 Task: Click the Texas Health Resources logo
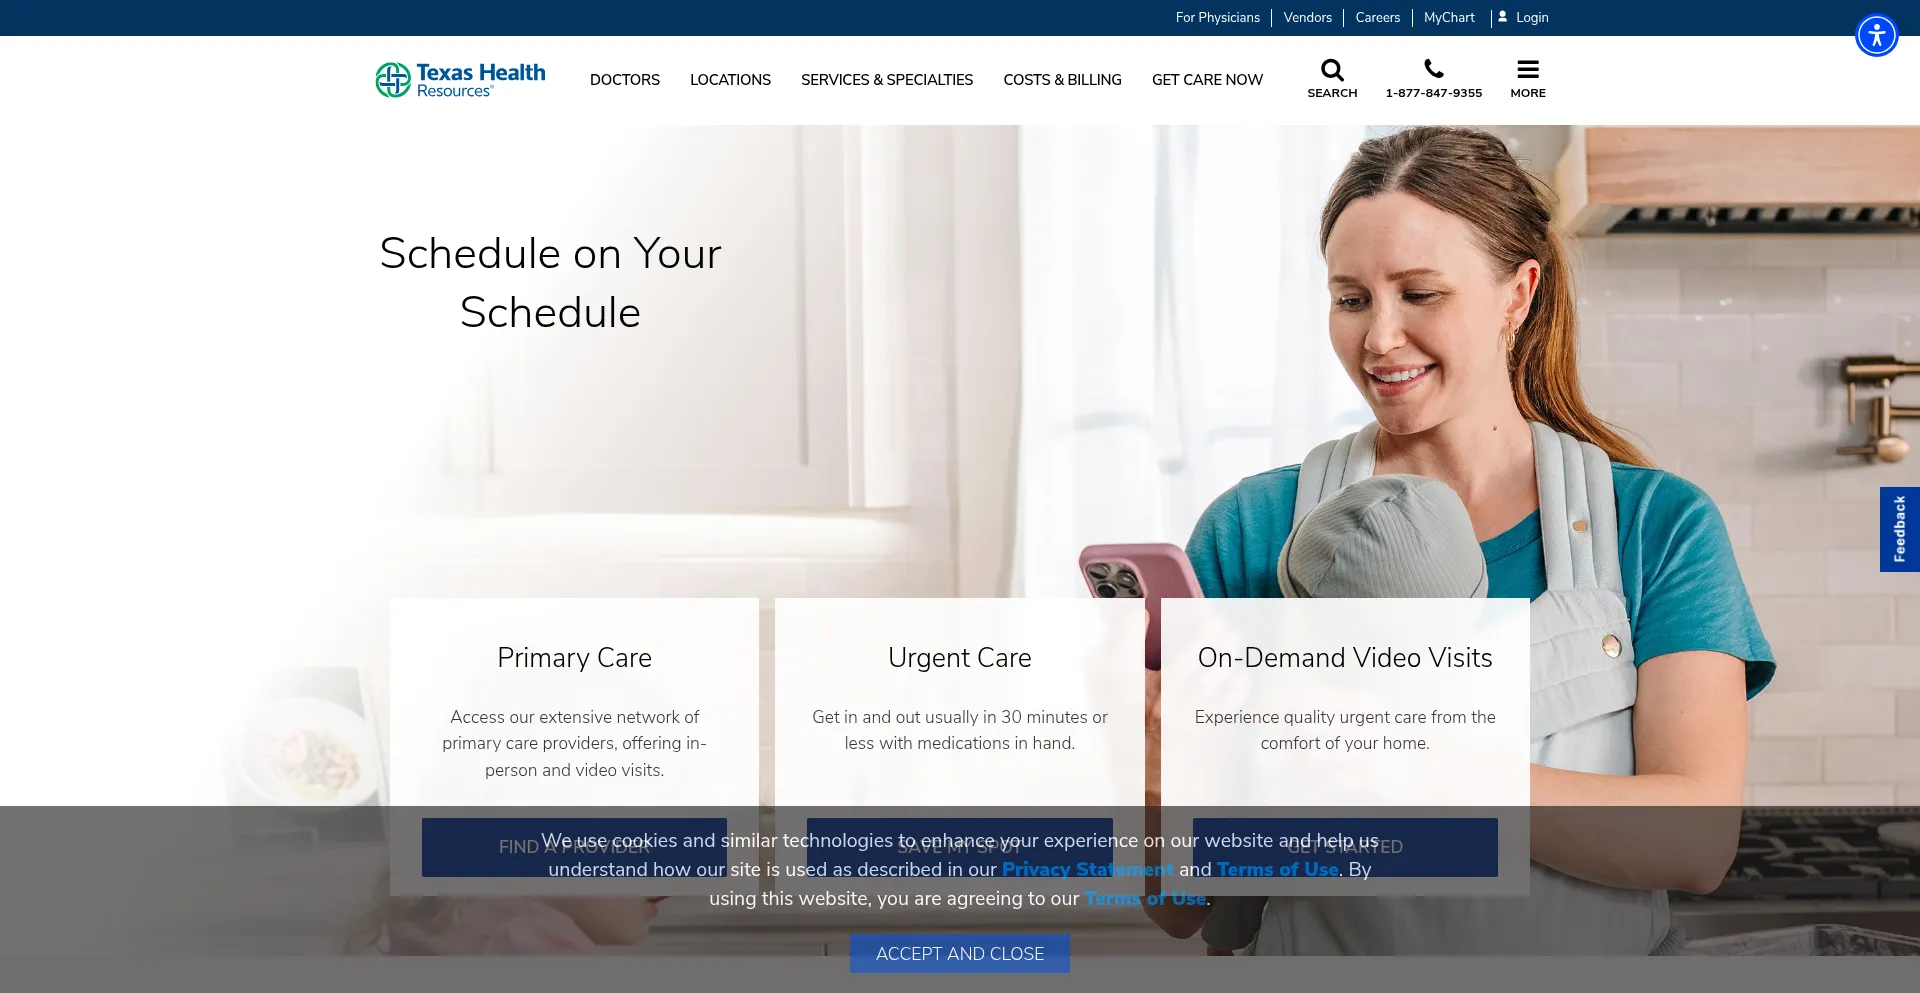(x=460, y=80)
